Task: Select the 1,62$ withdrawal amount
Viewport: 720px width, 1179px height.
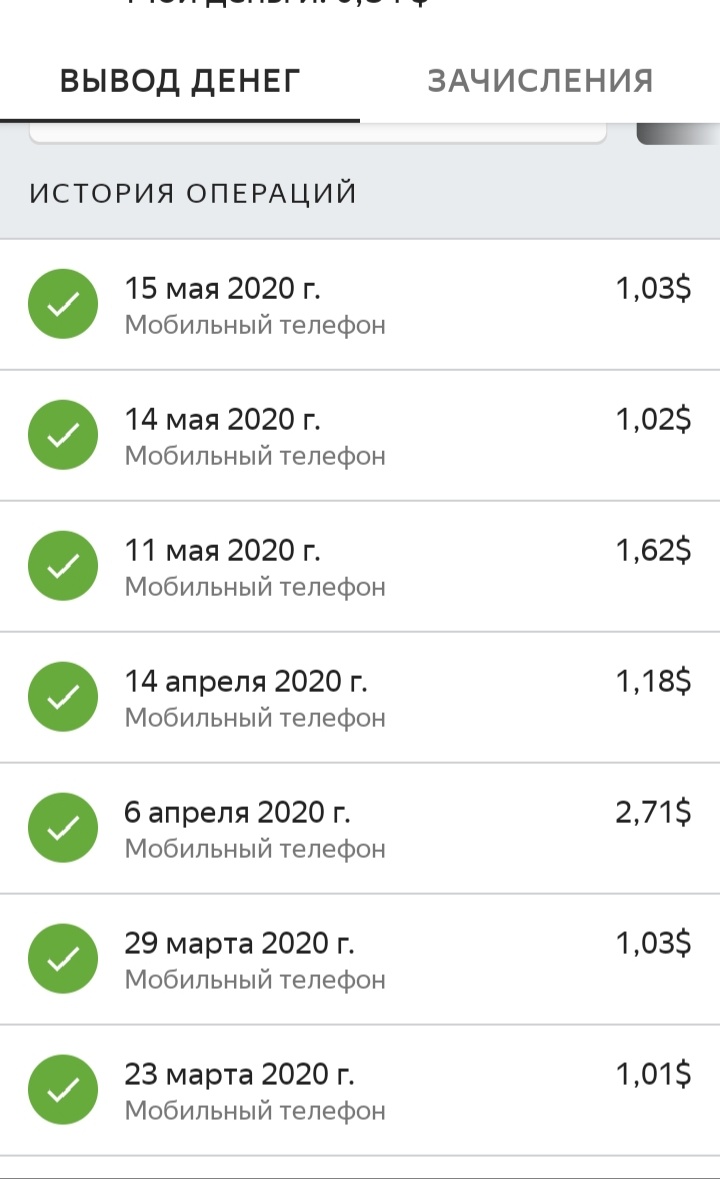Action: pos(653,550)
